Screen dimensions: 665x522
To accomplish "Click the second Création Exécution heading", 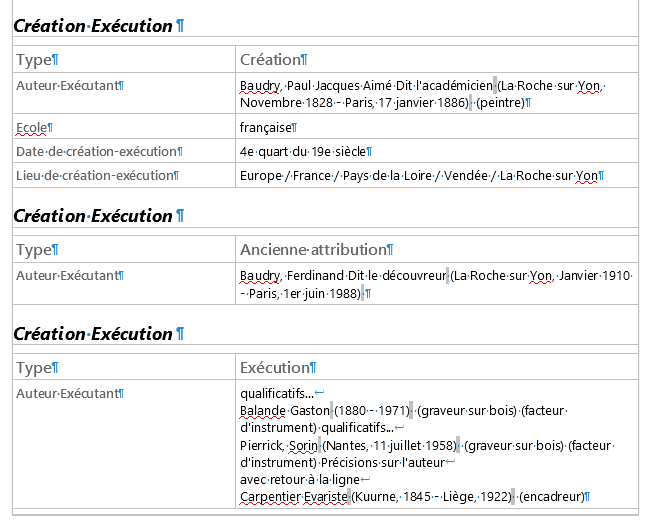I will (93, 216).
